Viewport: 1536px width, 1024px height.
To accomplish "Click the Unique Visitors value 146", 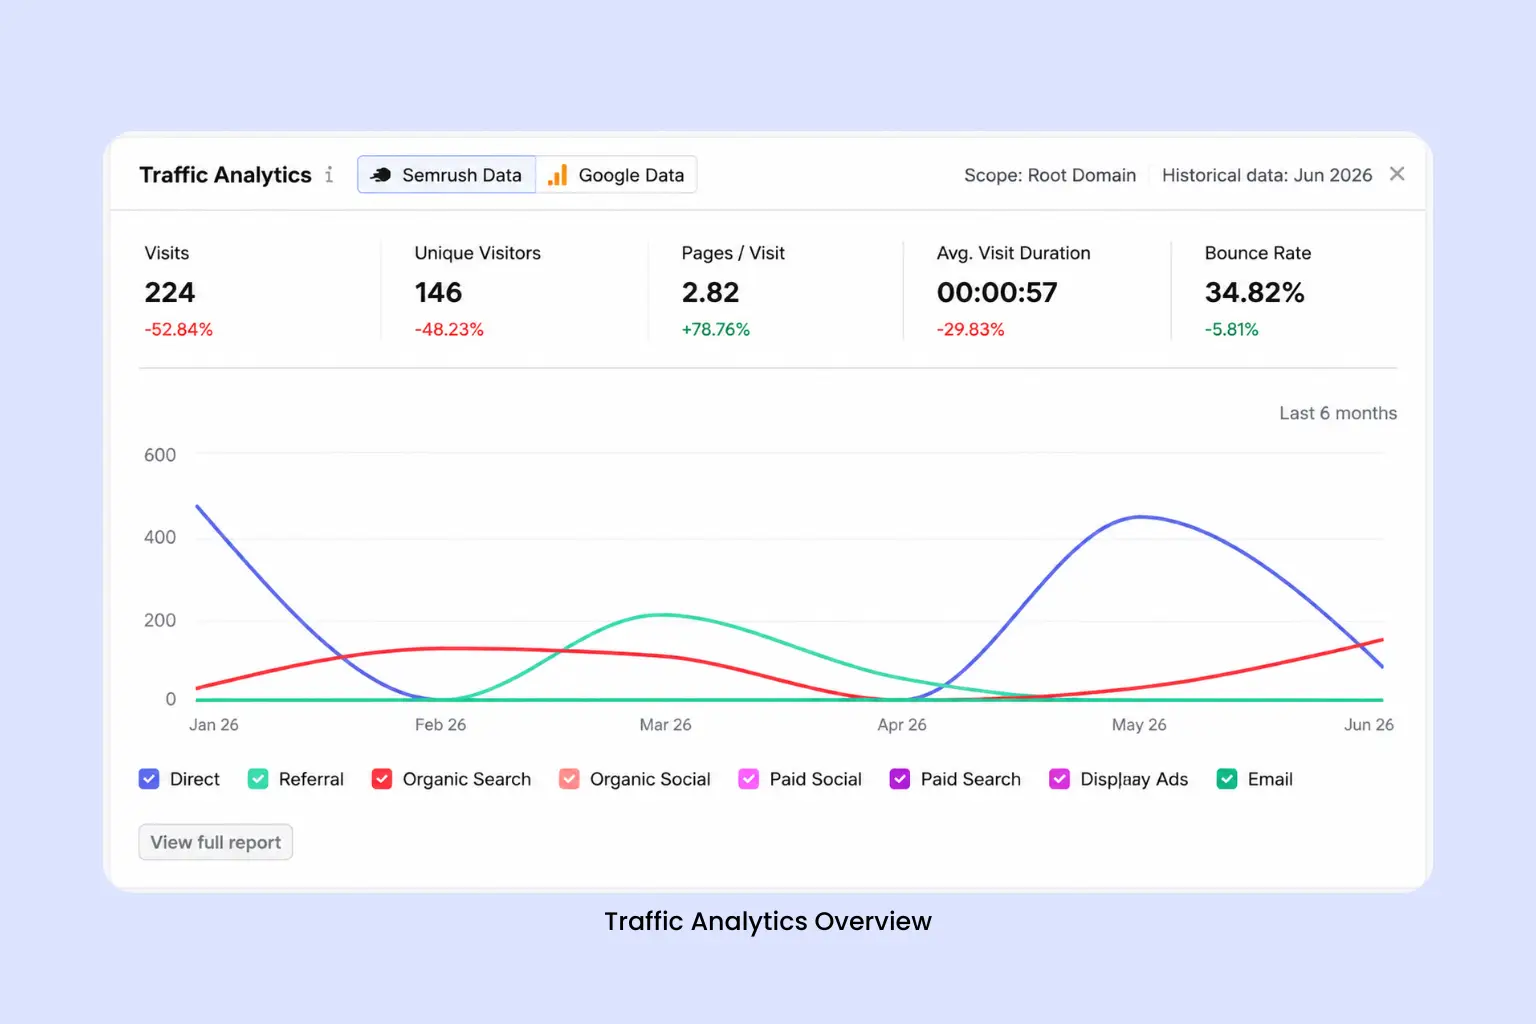I will (x=438, y=292).
